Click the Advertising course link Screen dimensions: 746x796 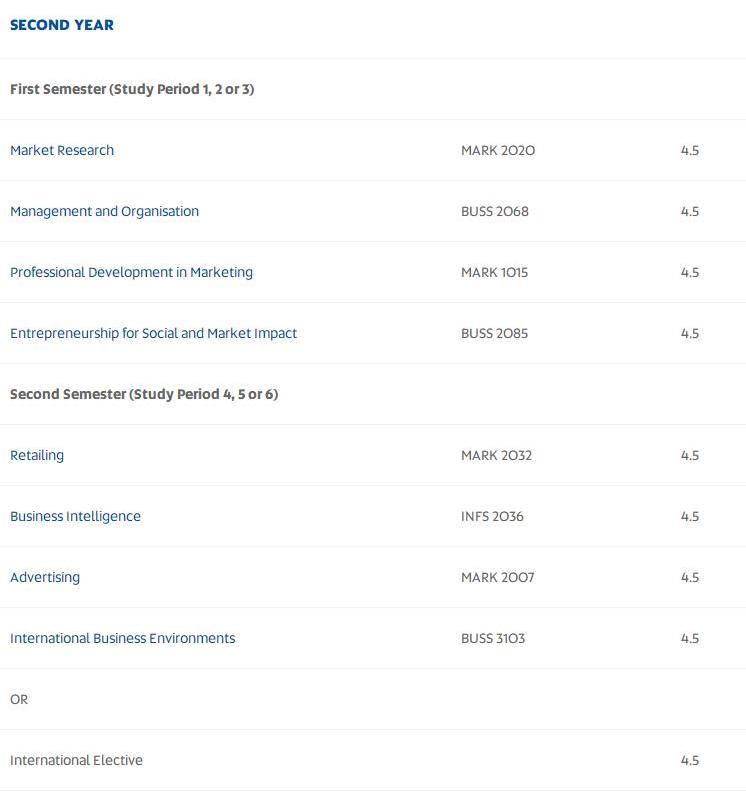(x=45, y=578)
